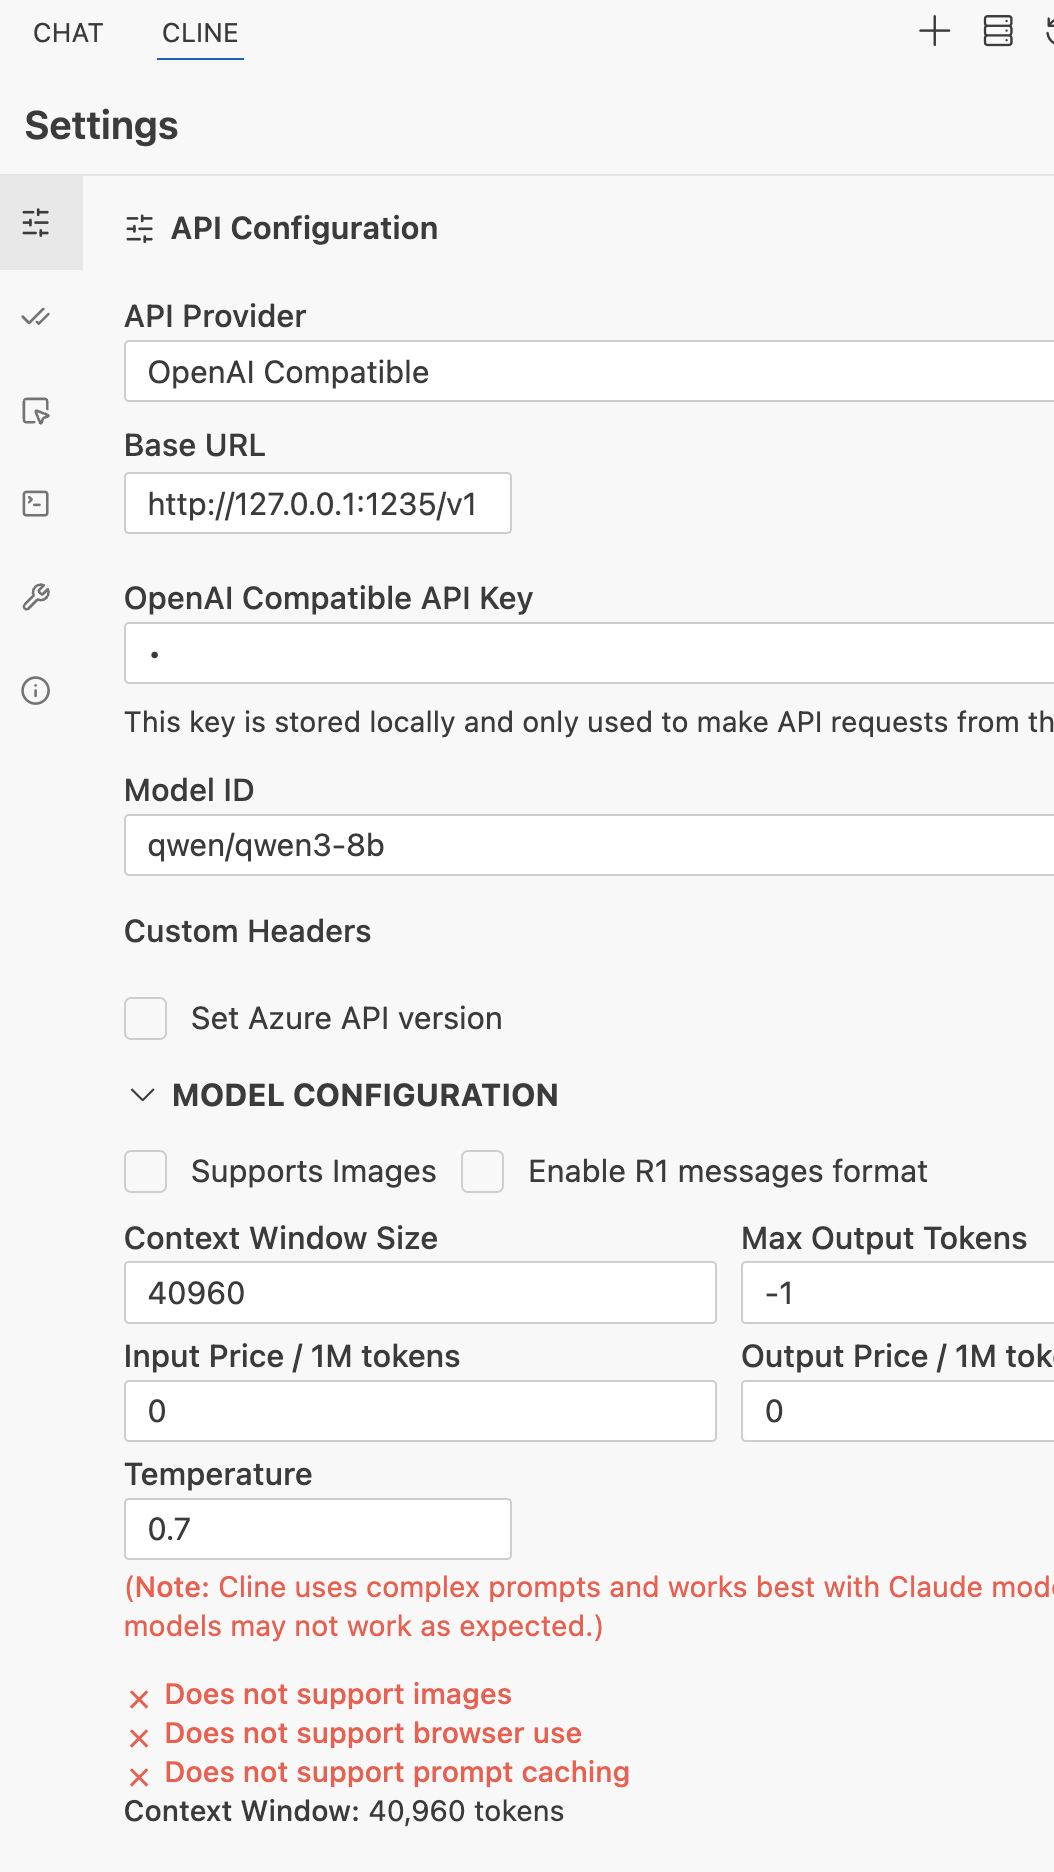Click the Temperature input field

(318, 1529)
